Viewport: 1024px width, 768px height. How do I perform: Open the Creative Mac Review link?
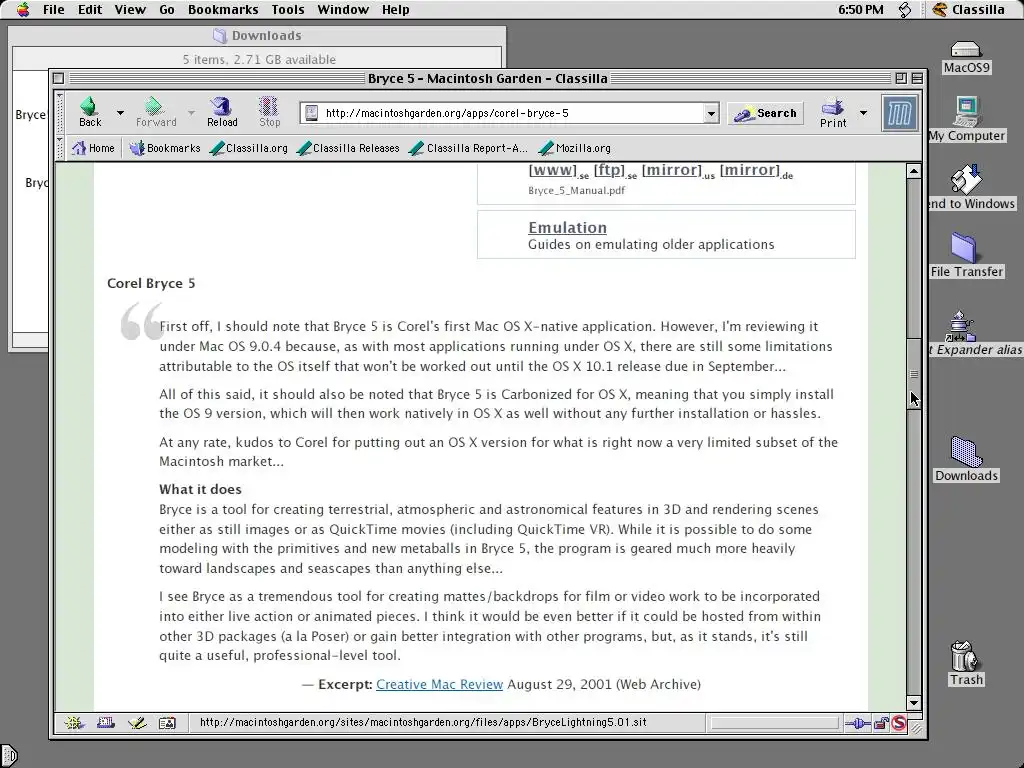point(440,684)
